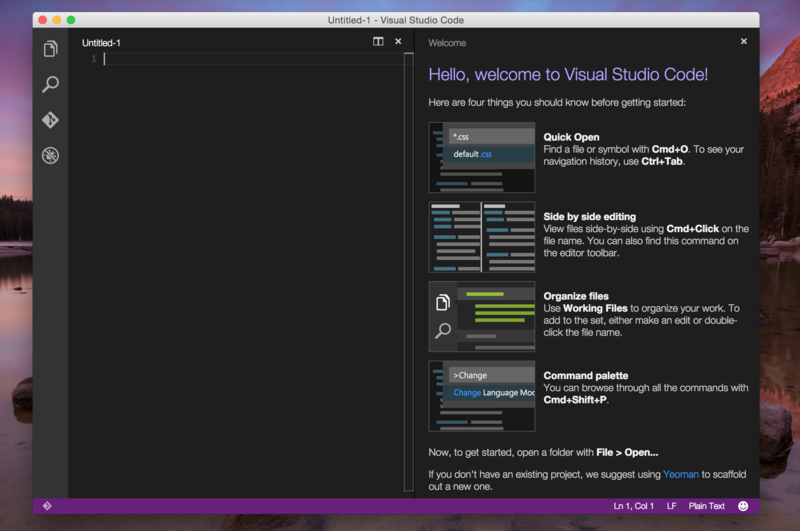Send feedback via the smiley icon
Screen dimensions: 800x531
743,505
